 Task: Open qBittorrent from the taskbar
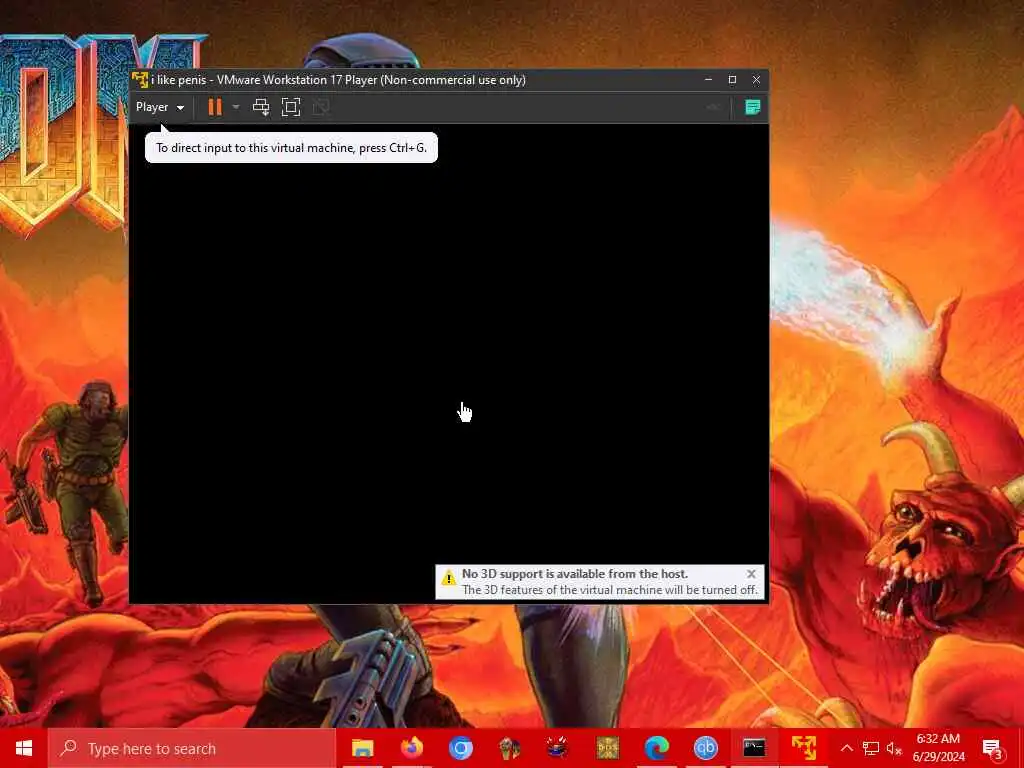point(705,748)
